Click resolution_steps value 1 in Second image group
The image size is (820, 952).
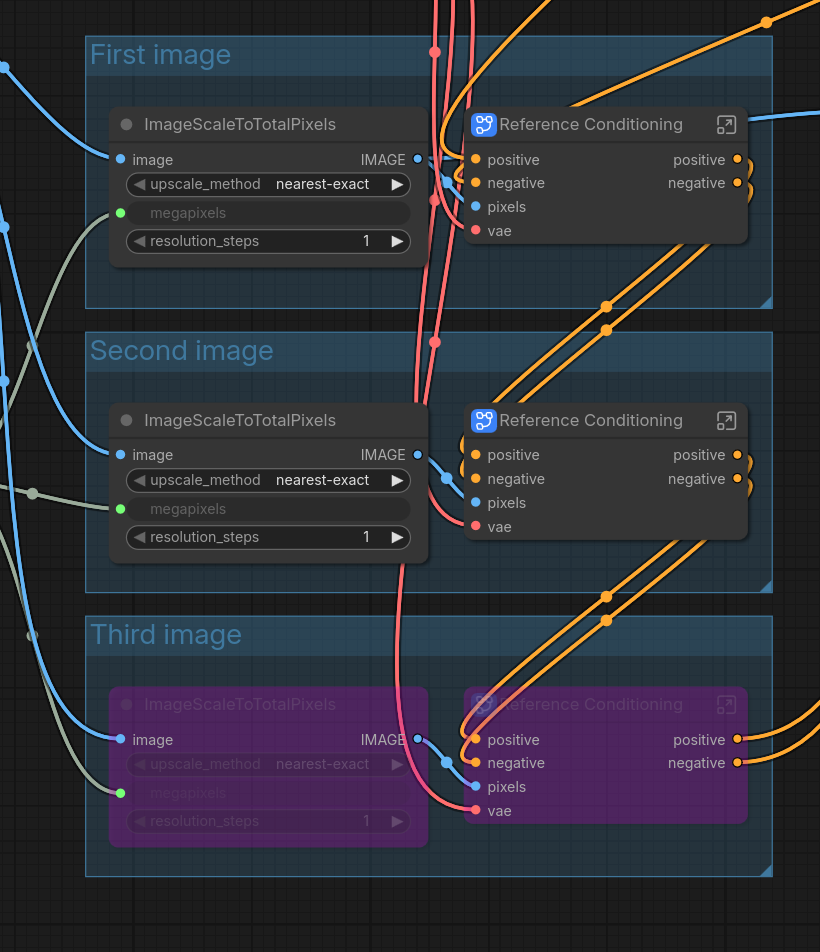[366, 537]
